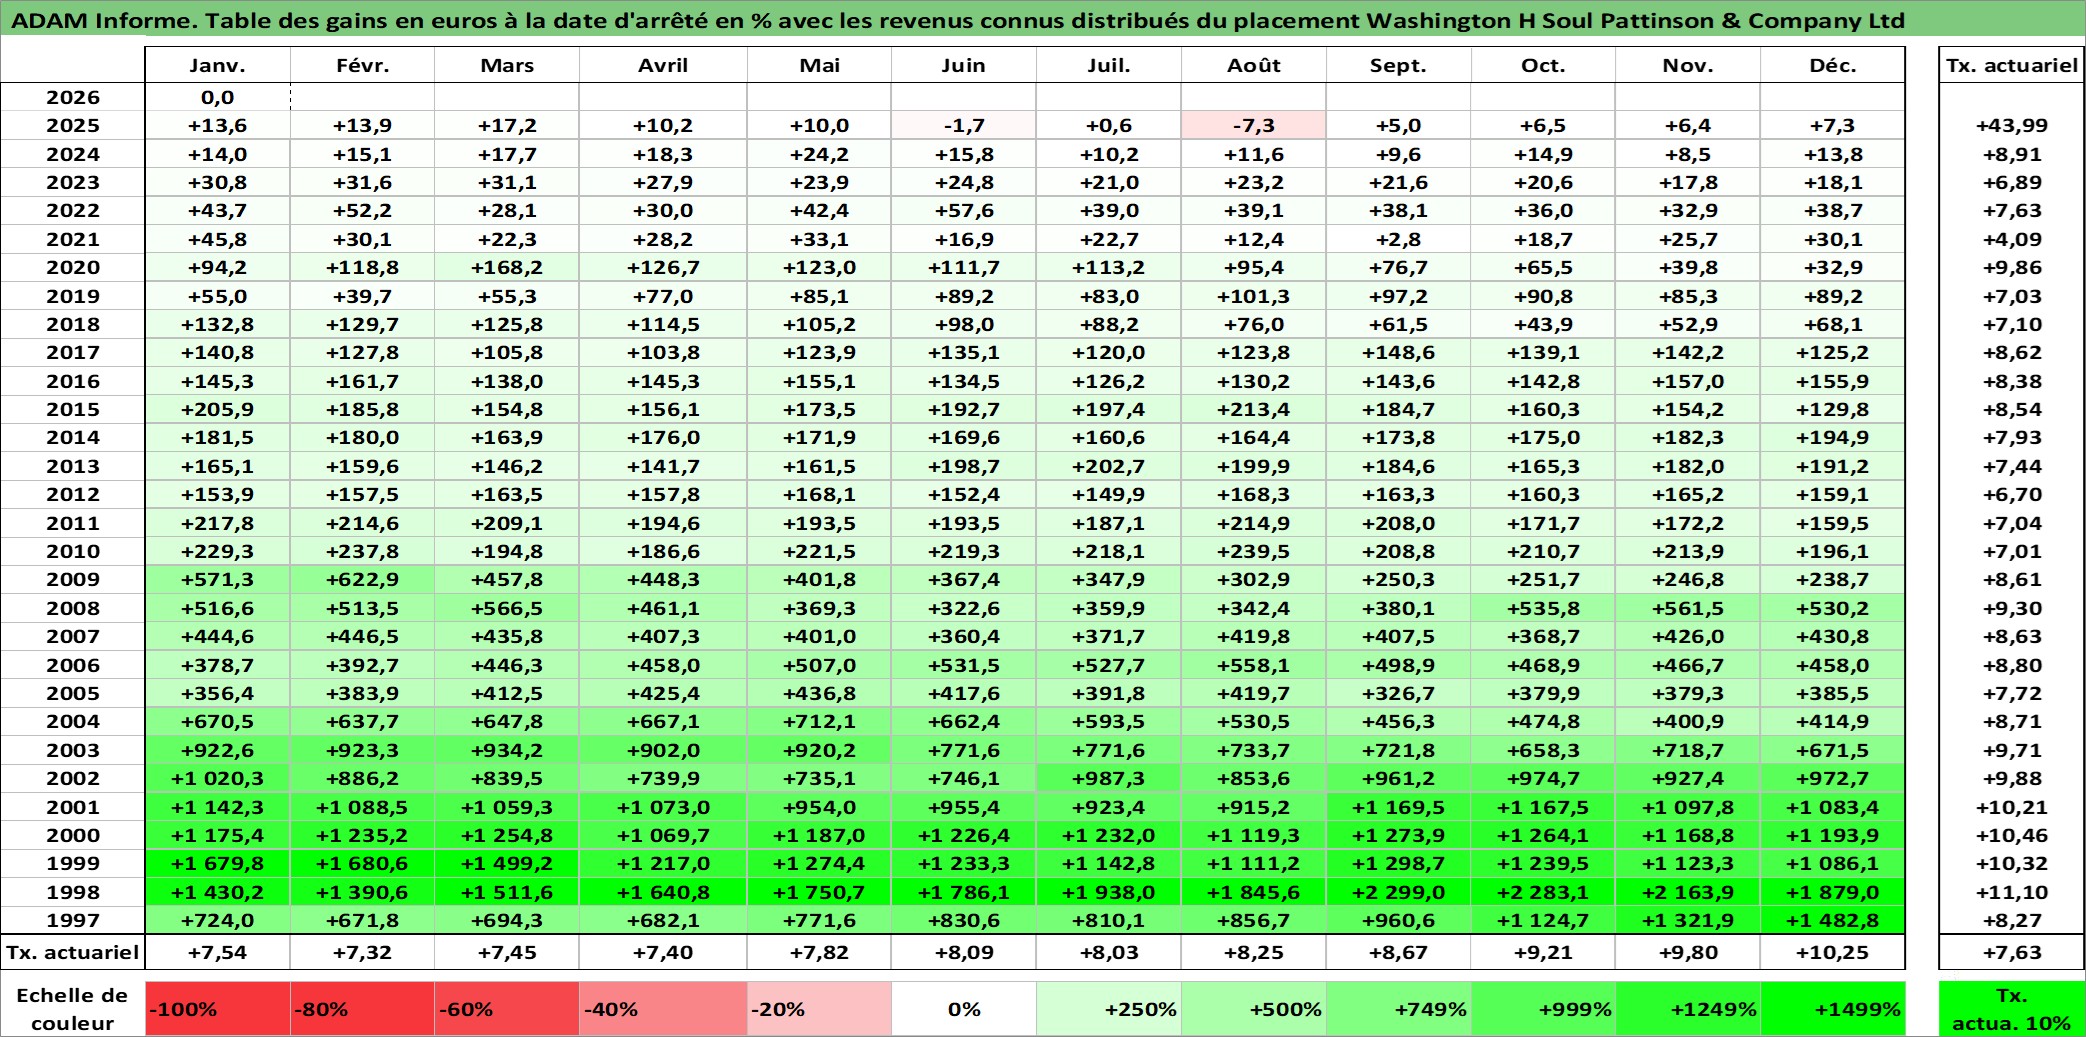Select the 1997 row label
The image size is (2086, 1037).
coord(73,920)
